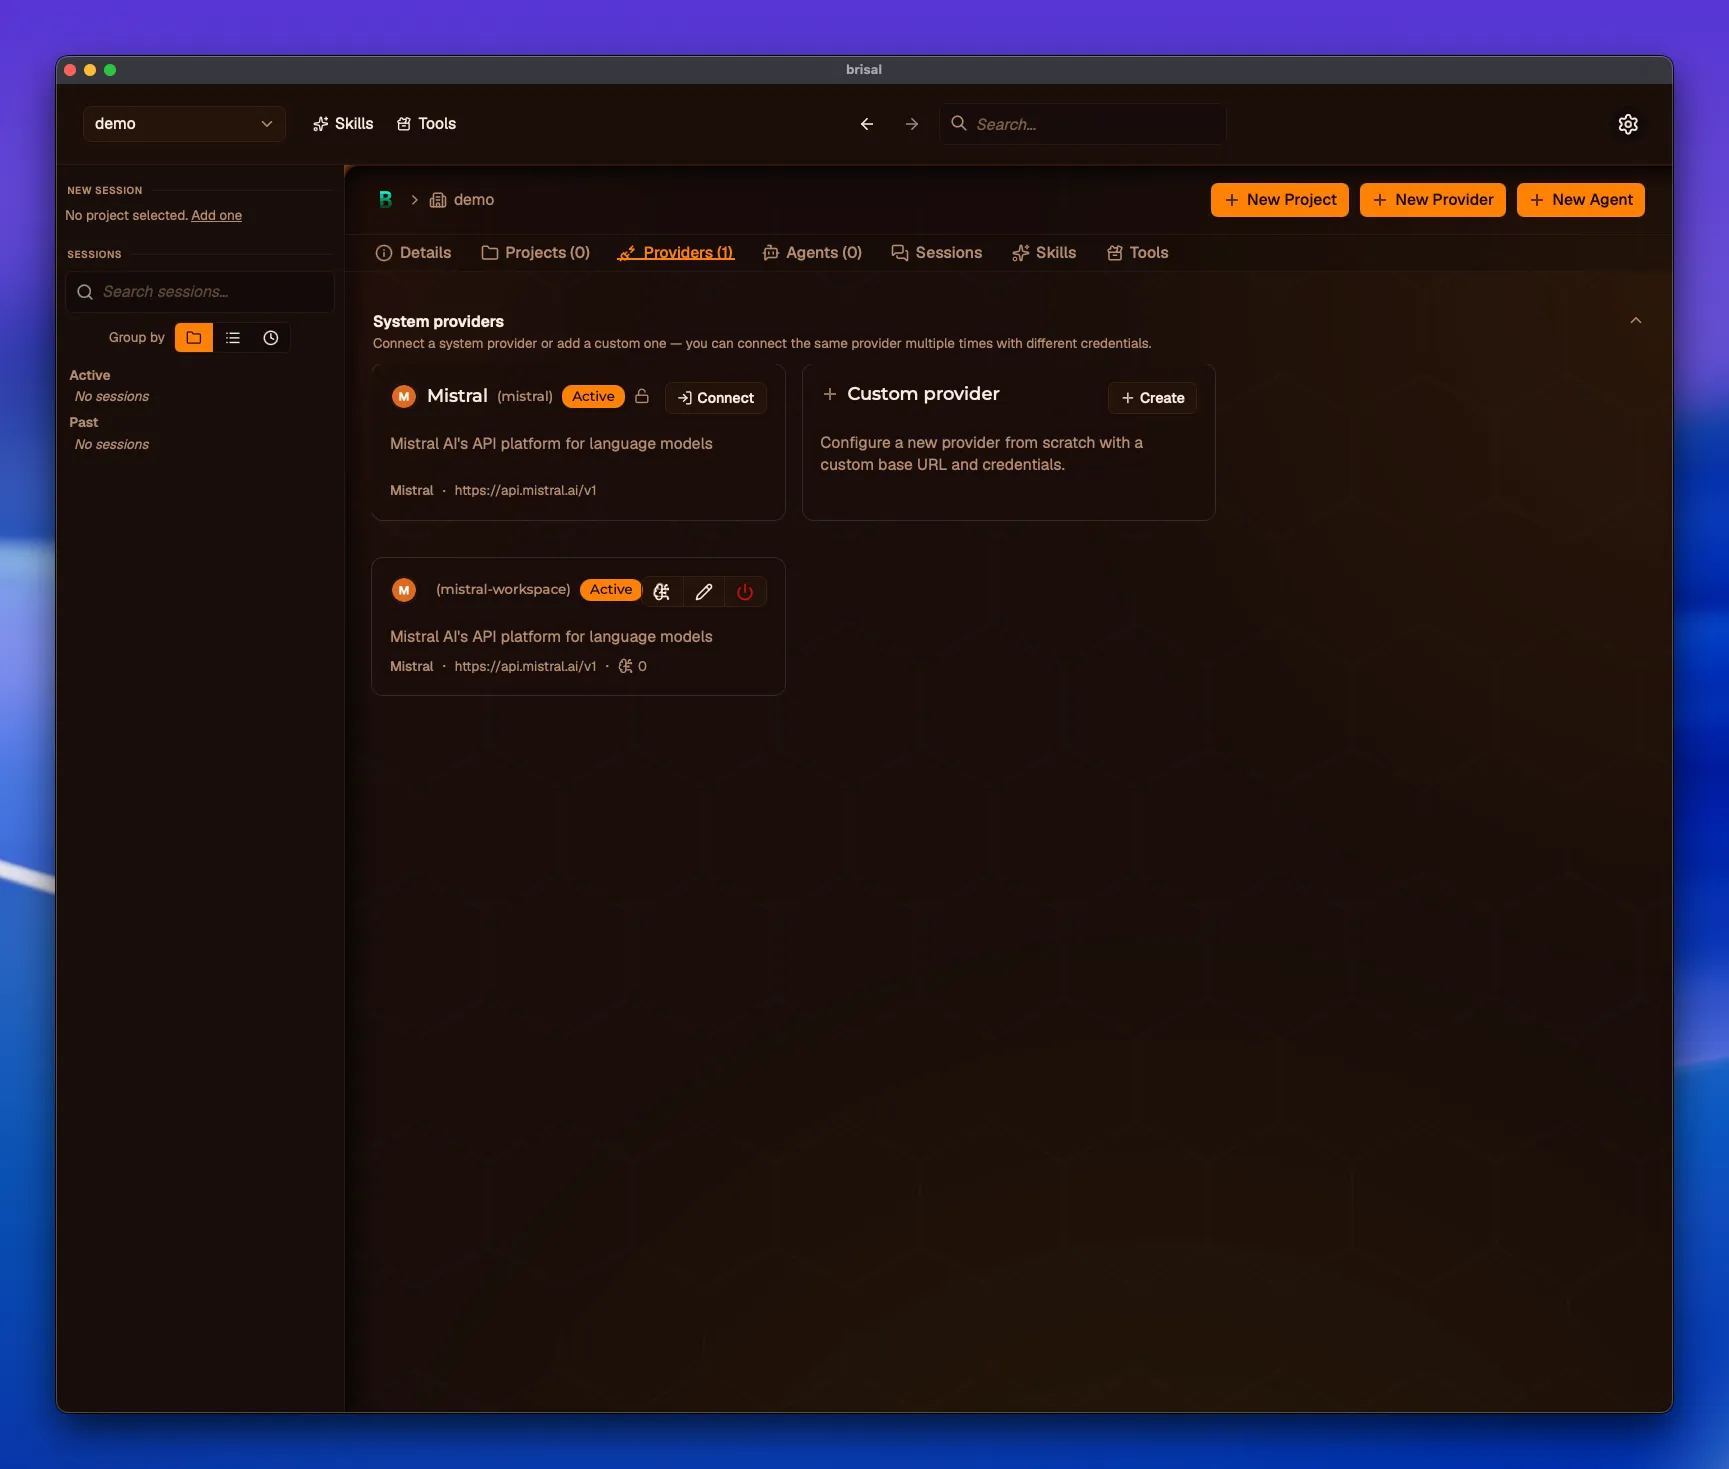Screen dimensions: 1729x1469
Task: Click the lock icon on Mistral card
Action: point(642,396)
